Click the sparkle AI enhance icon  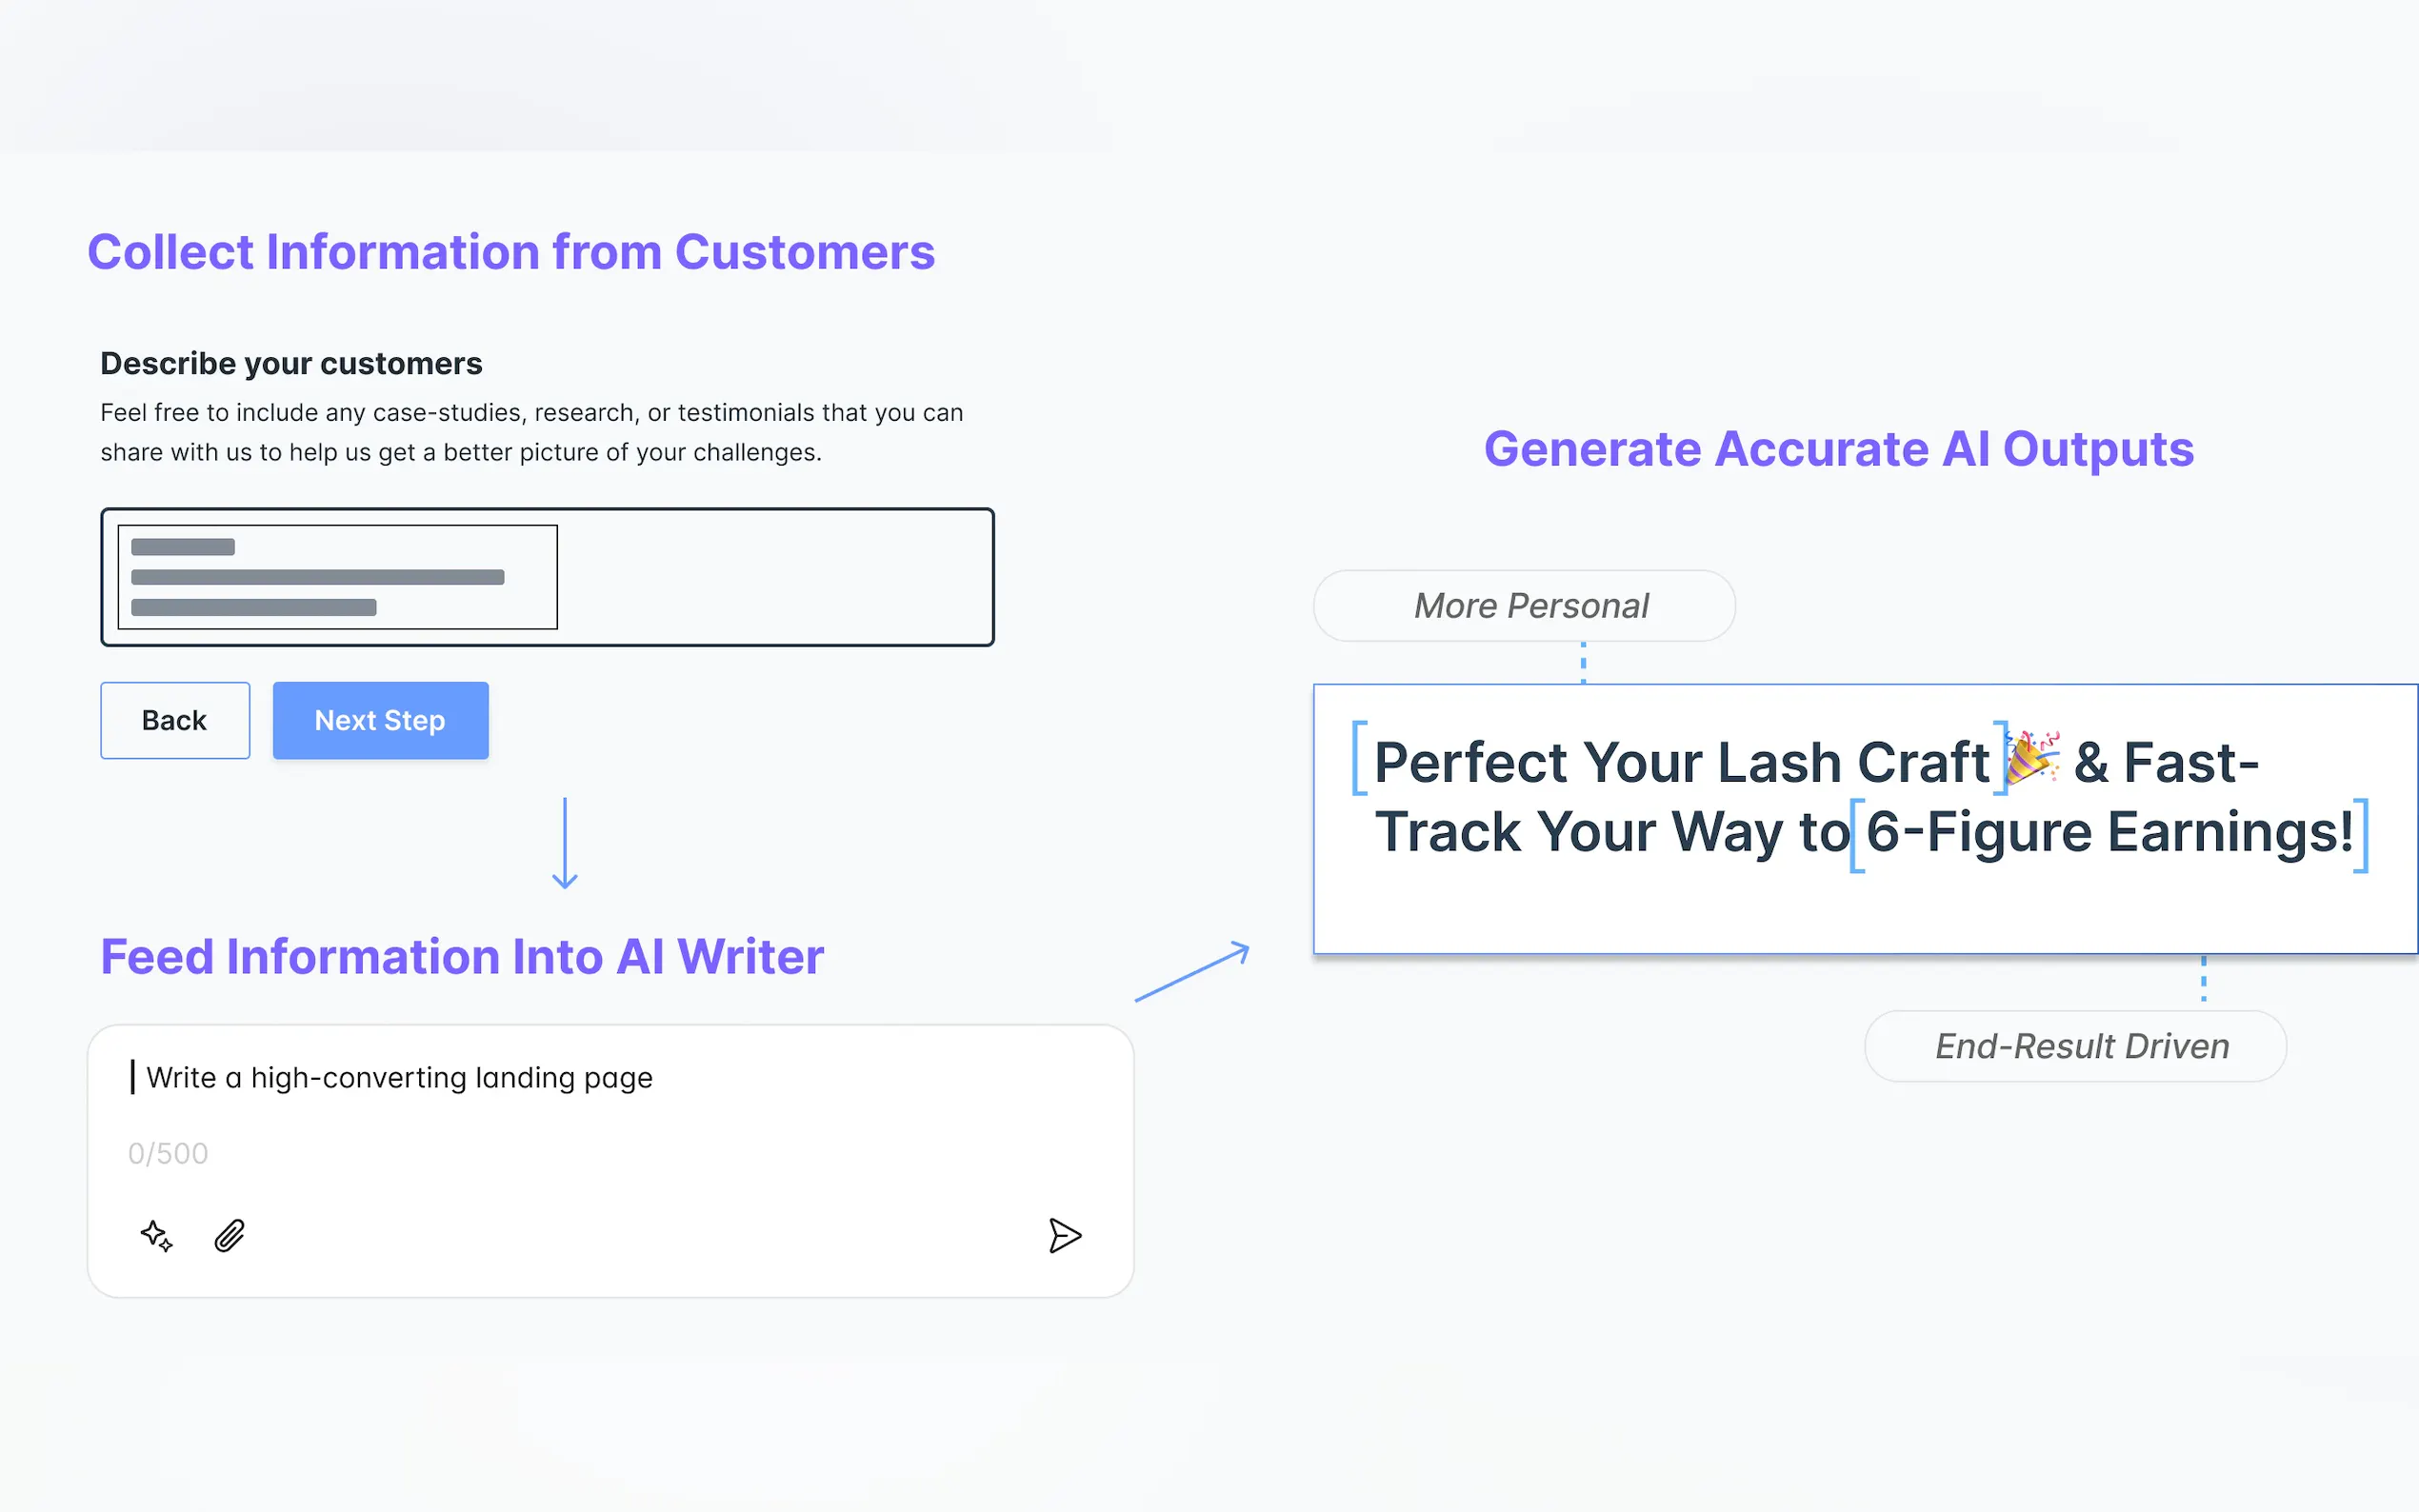point(156,1236)
